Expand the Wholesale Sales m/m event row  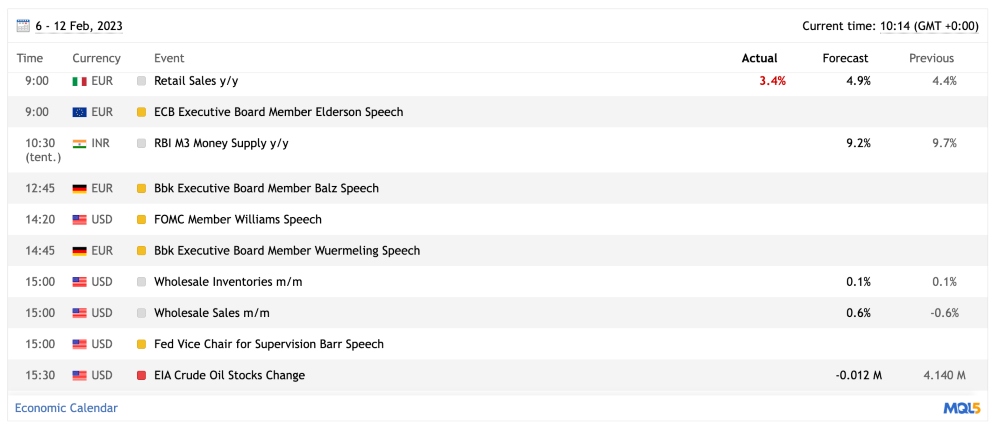coord(211,313)
